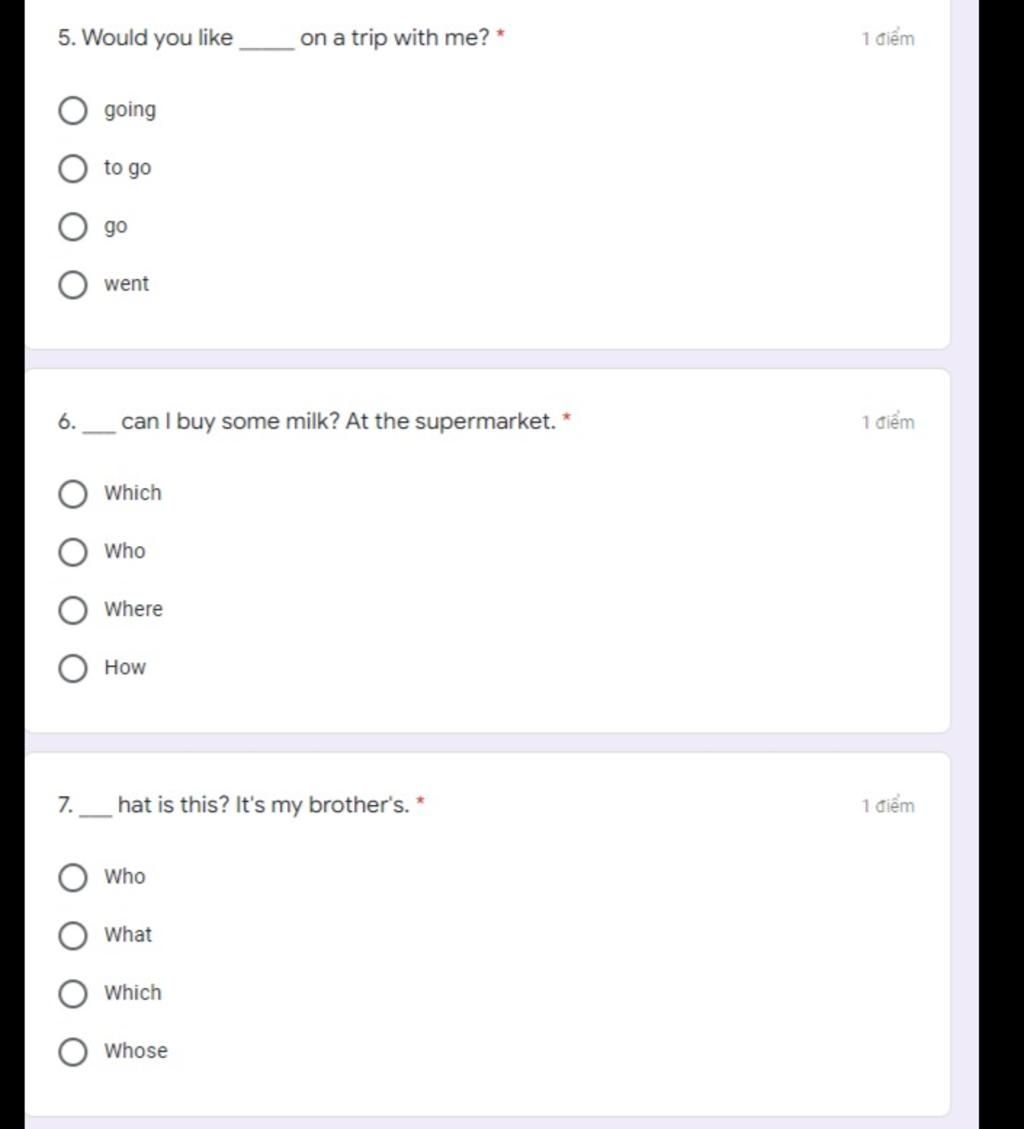1024x1129 pixels.
Task: Select 'Where' radio button
Action: [73, 610]
